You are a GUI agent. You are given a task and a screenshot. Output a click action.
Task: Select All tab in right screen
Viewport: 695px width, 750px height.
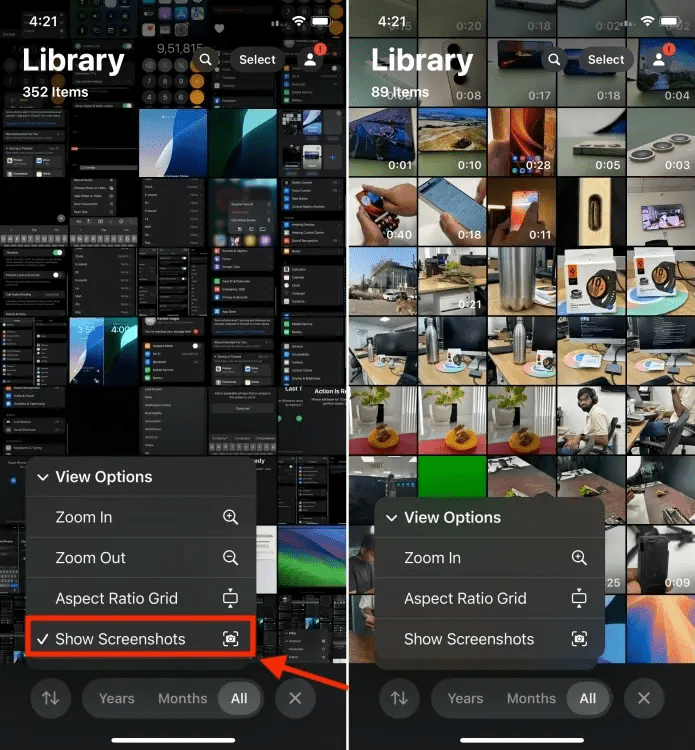coord(588,698)
